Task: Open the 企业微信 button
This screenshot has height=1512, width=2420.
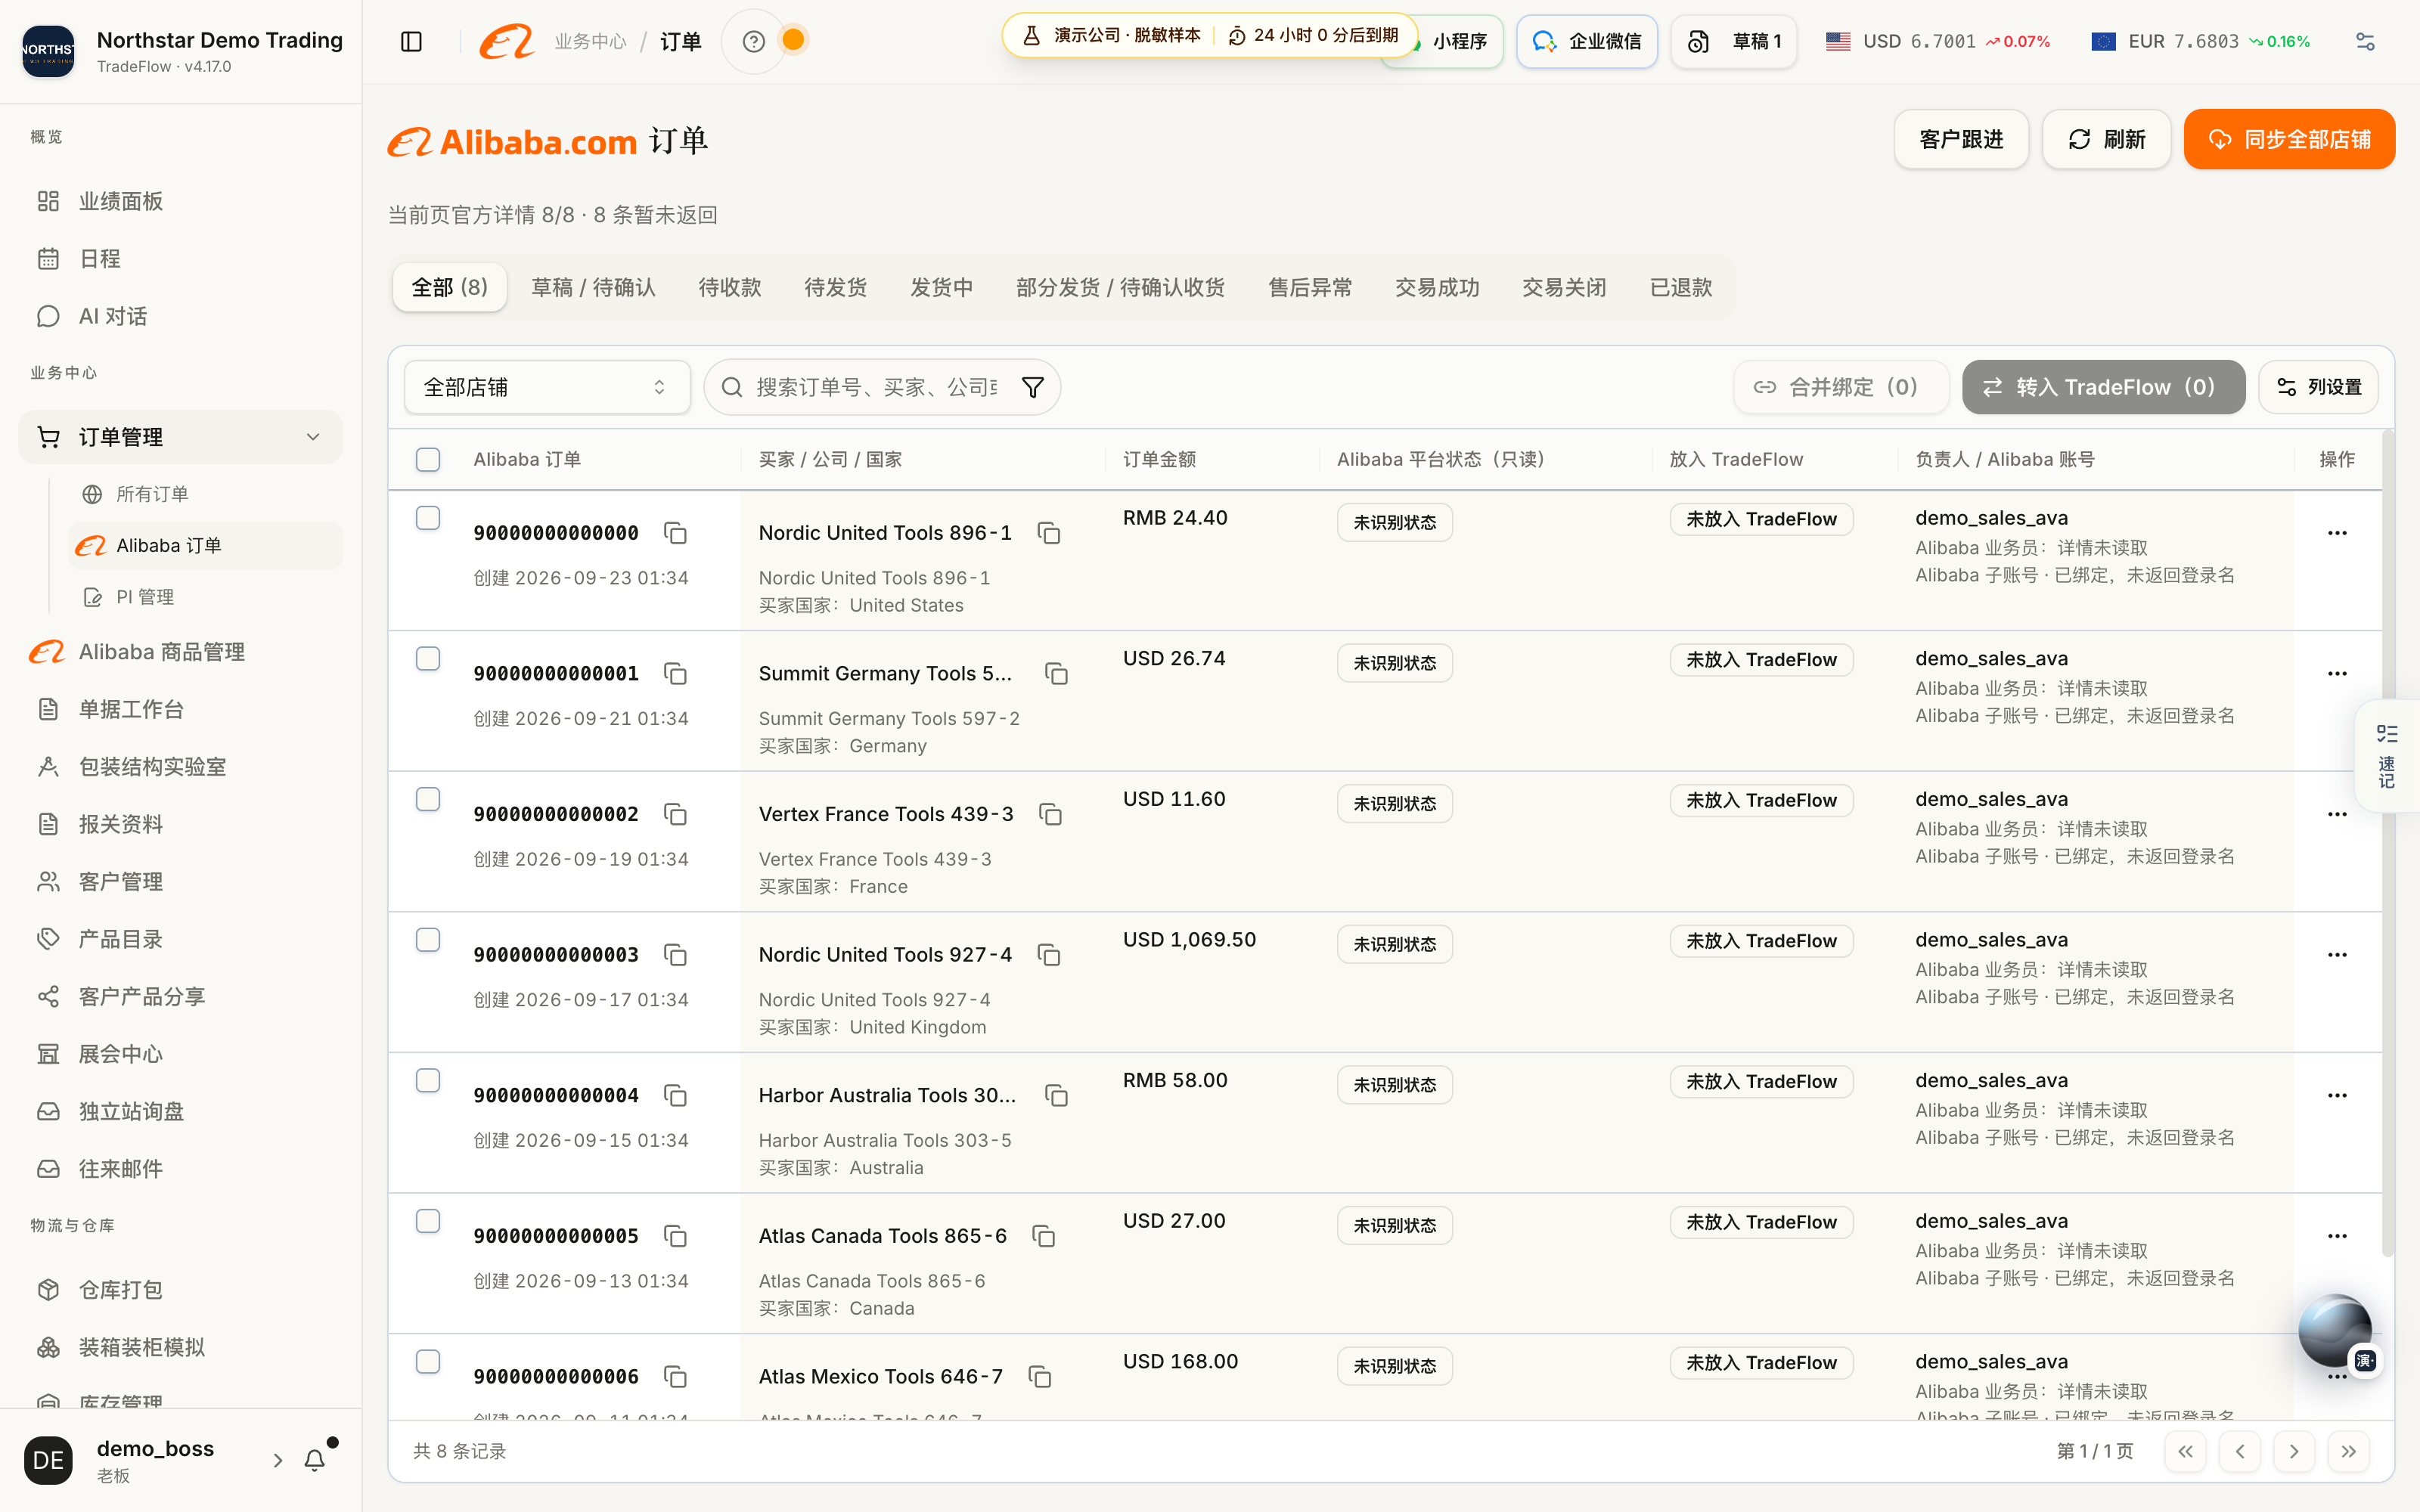Action: tap(1586, 41)
